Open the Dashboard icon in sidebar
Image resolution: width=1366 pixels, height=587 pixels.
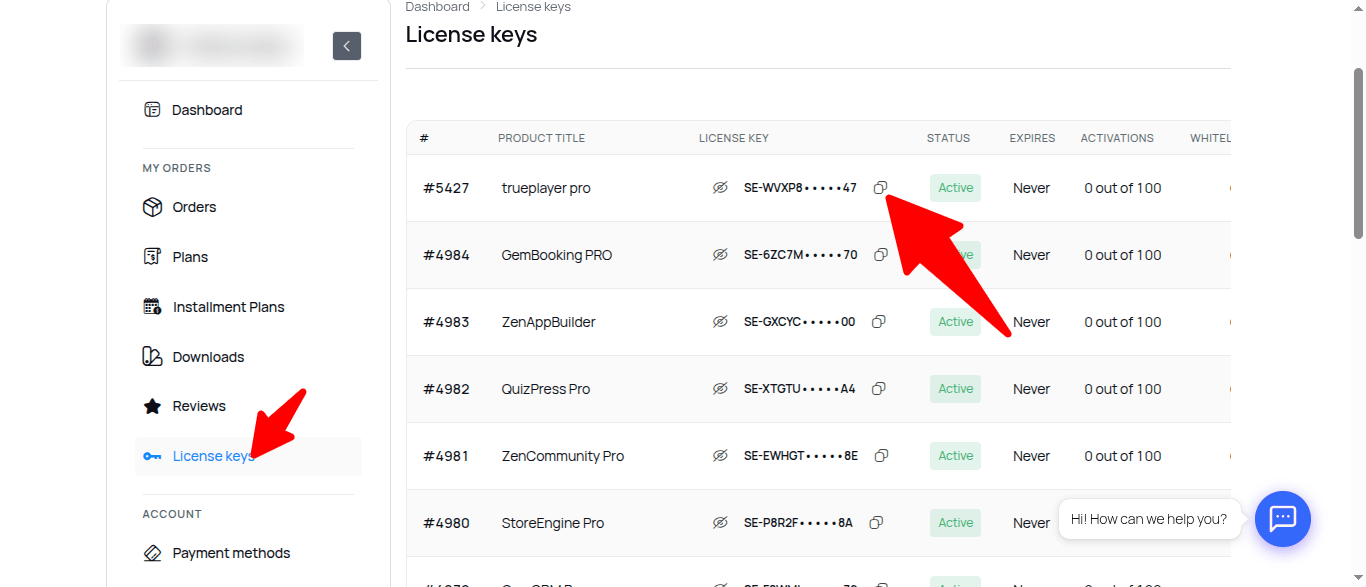(x=152, y=110)
